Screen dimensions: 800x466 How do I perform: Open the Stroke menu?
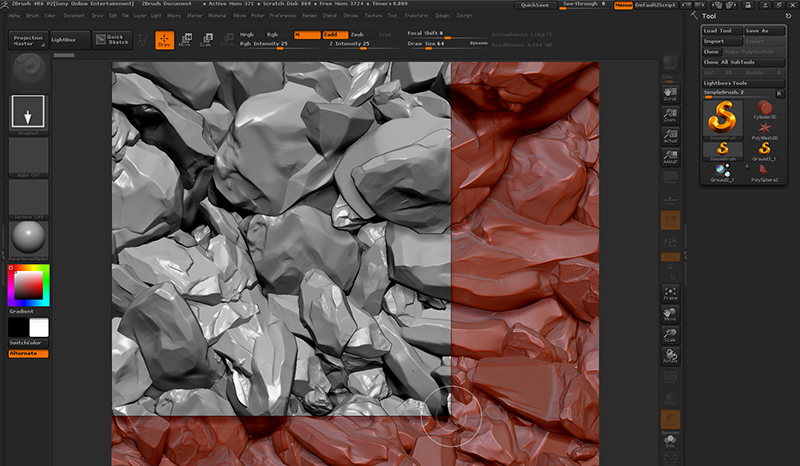coord(351,16)
